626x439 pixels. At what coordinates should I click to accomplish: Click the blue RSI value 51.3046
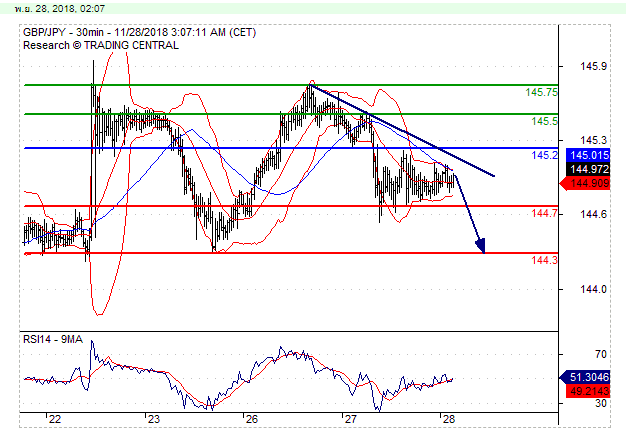pos(588,377)
